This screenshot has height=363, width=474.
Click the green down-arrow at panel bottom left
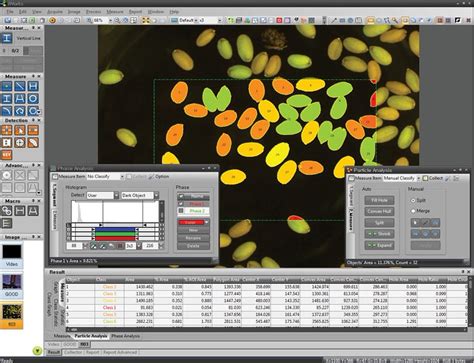[x=37, y=351]
